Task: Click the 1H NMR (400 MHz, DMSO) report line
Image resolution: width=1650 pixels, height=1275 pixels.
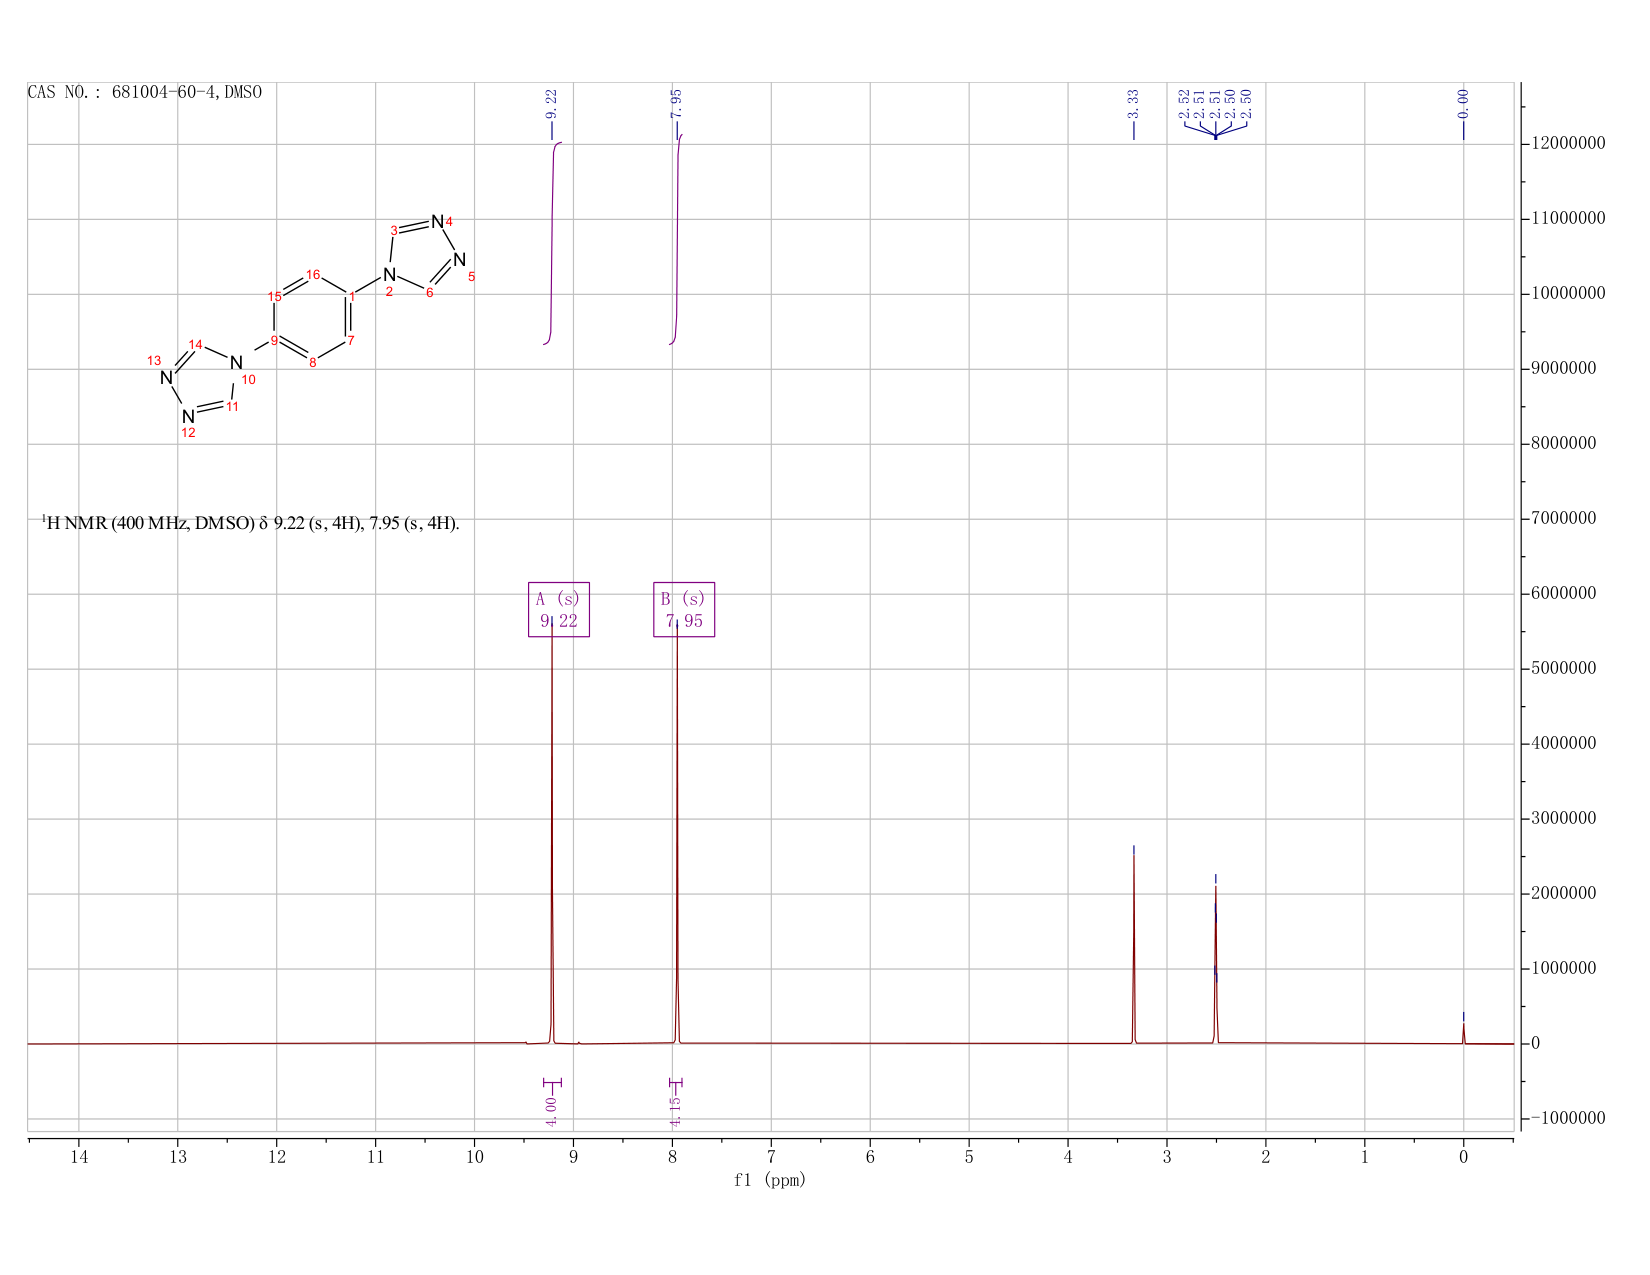Action: pos(251,523)
